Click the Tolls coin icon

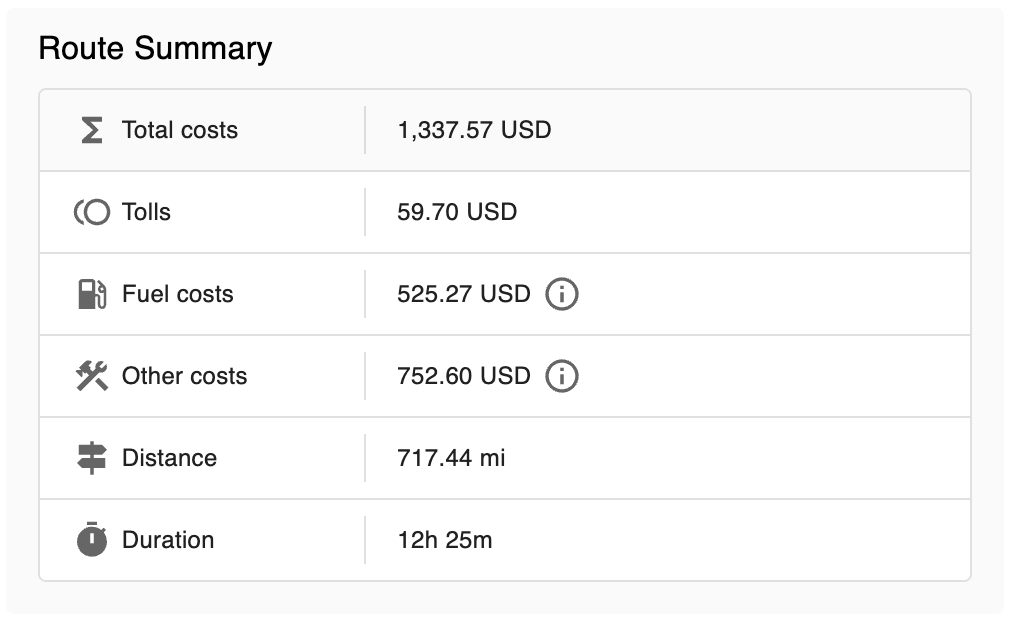pyautogui.click(x=92, y=212)
